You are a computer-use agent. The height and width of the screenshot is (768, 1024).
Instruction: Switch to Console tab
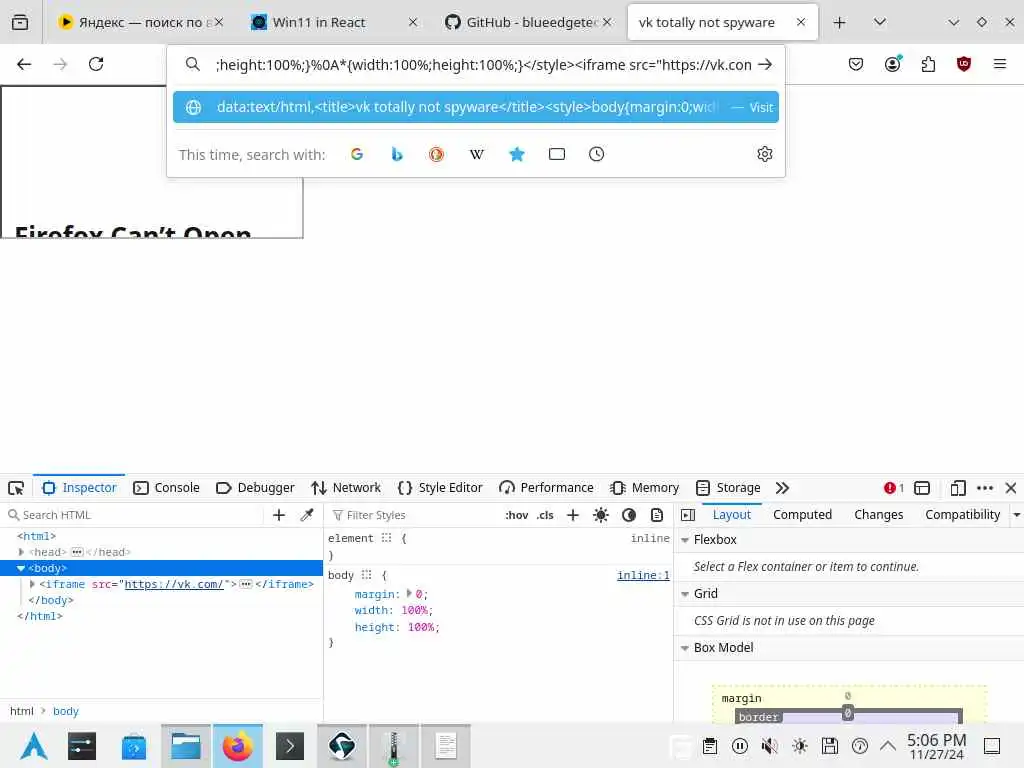coord(167,488)
